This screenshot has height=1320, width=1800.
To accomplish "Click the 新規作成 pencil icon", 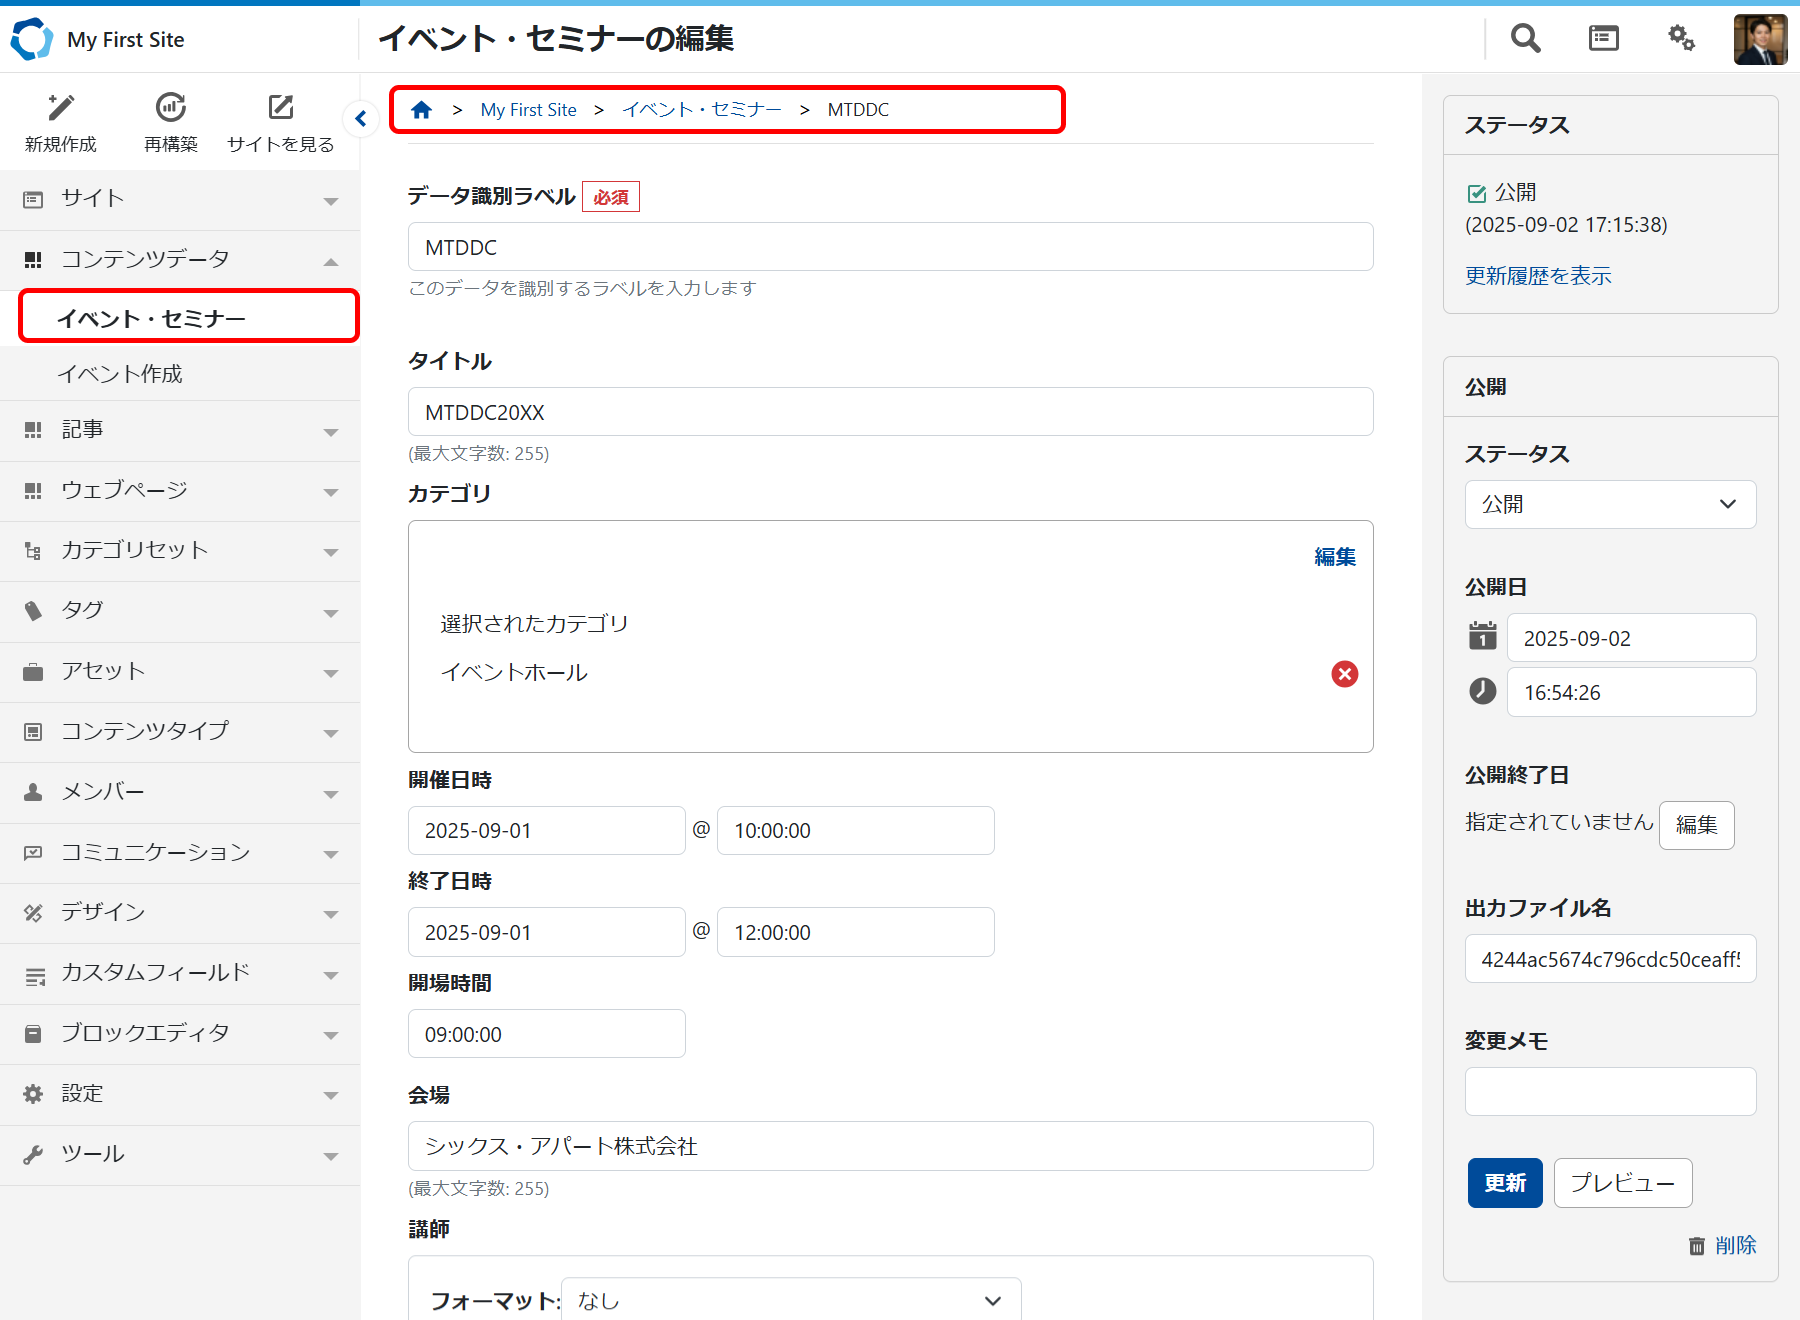I will (61, 108).
